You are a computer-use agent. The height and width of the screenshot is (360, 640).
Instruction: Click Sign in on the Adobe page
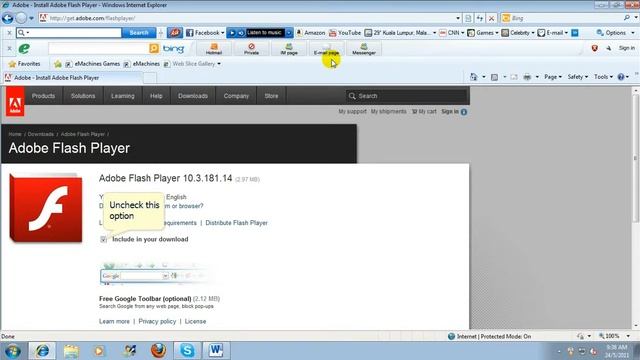pyautogui.click(x=450, y=111)
